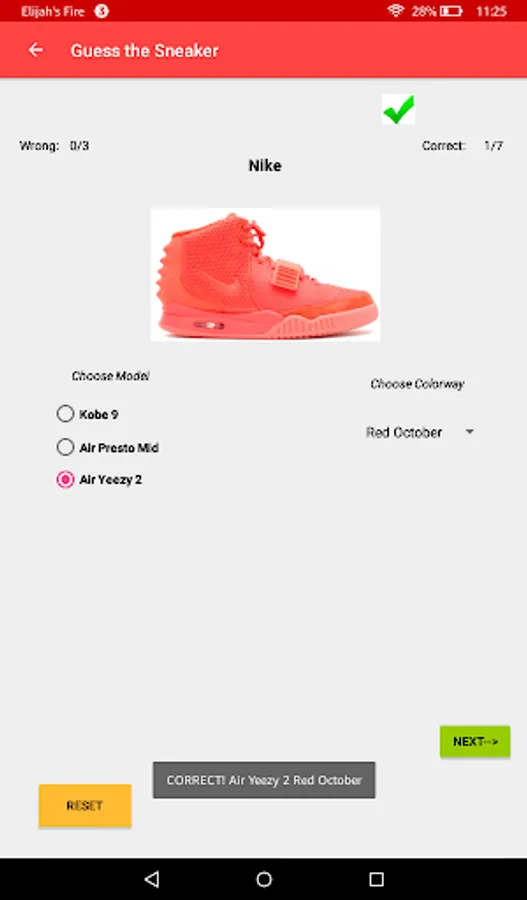Screen dimensions: 527x900
Task: Tap the Correct 1/7 score counter
Action: [463, 146]
